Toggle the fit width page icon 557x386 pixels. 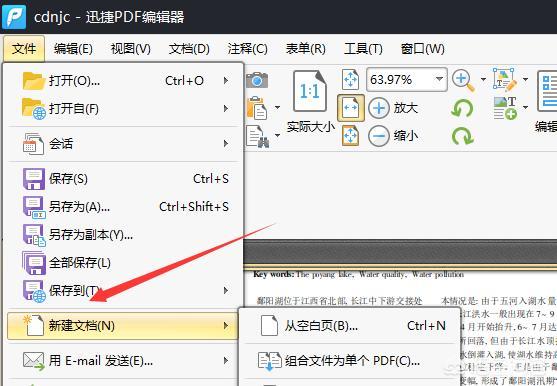[351, 108]
